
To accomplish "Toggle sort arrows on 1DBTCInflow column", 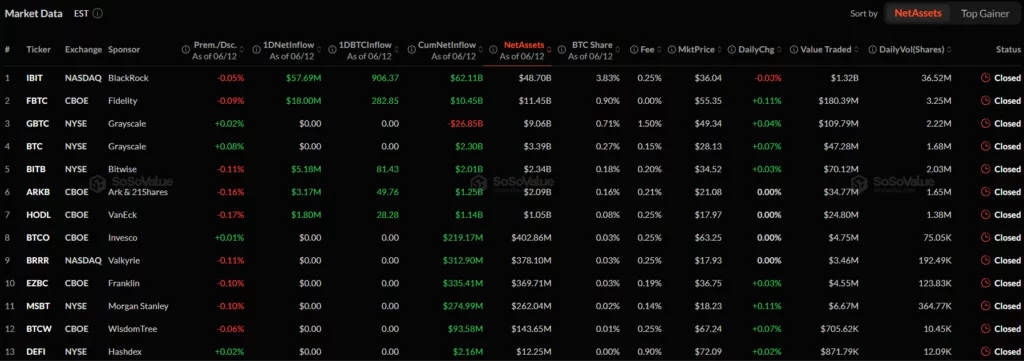I will [396, 50].
